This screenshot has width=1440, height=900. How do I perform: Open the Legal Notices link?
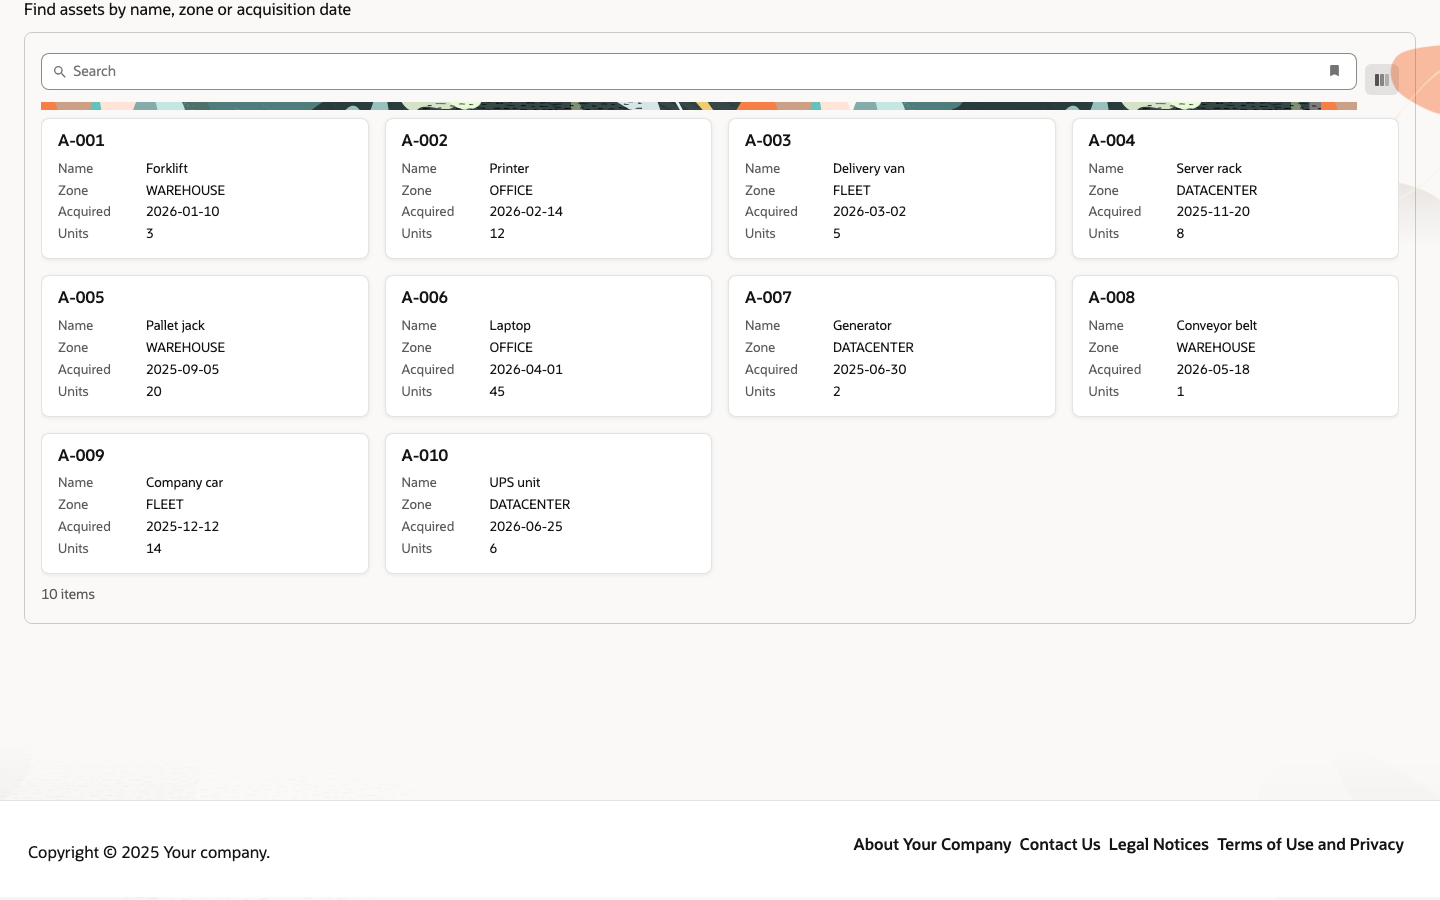pyautogui.click(x=1158, y=844)
